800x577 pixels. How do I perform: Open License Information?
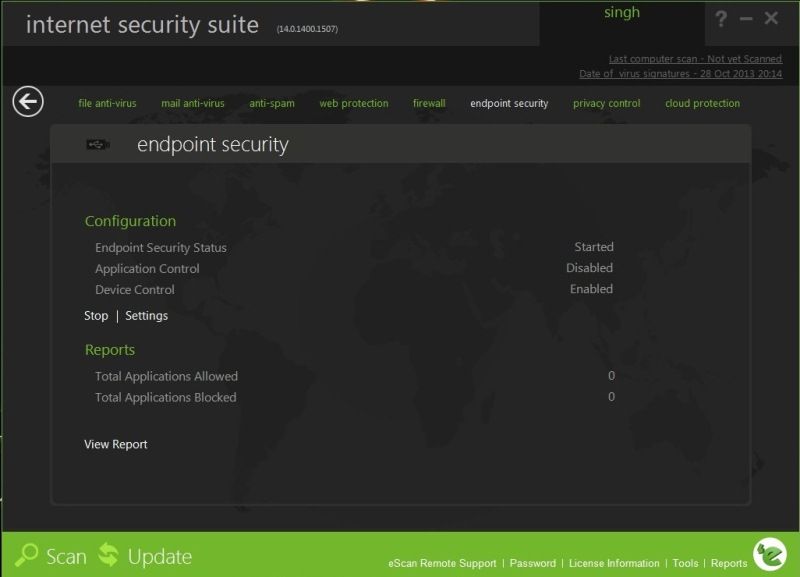pos(614,563)
